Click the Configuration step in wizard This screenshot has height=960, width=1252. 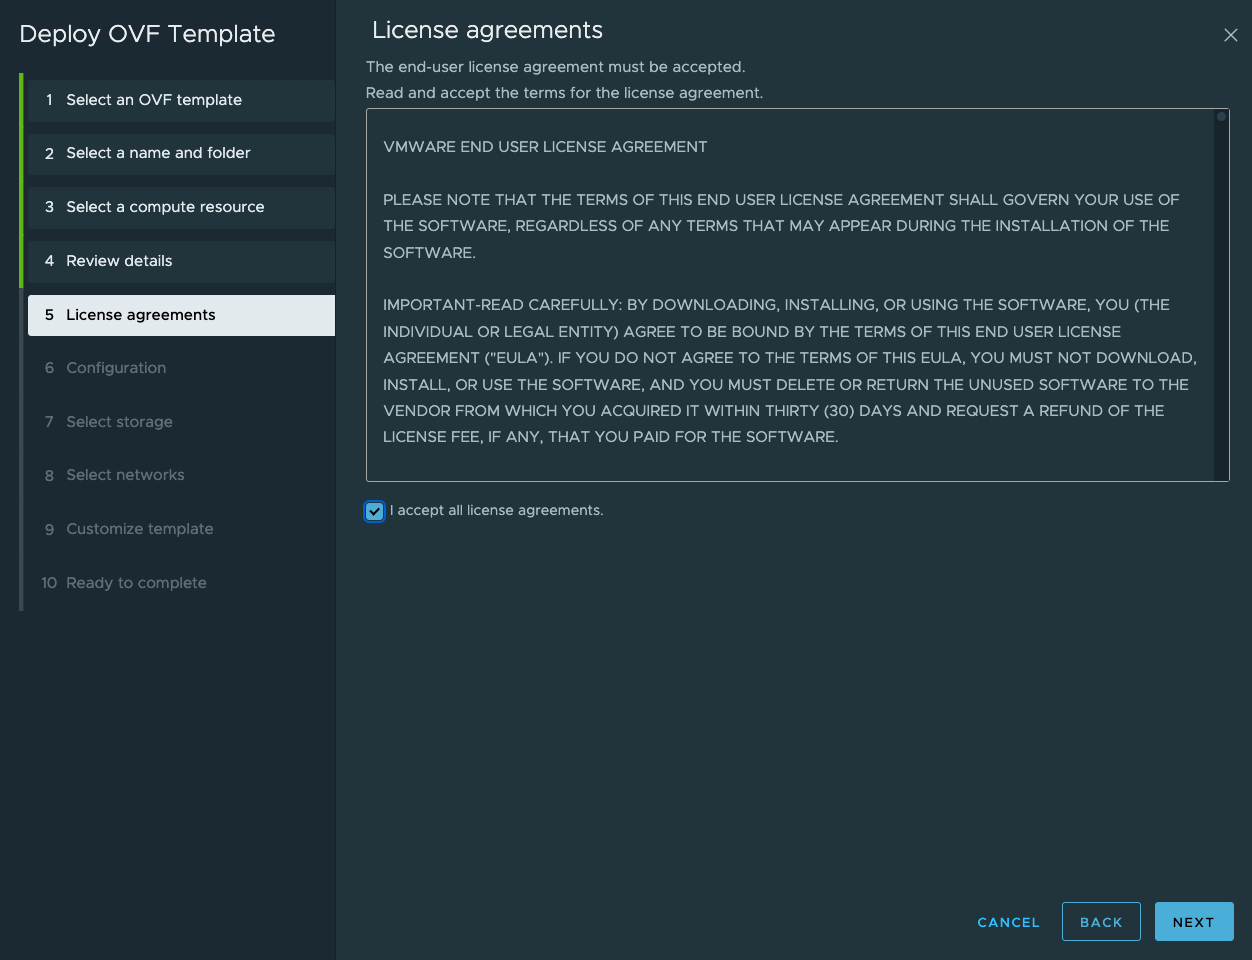click(x=116, y=368)
